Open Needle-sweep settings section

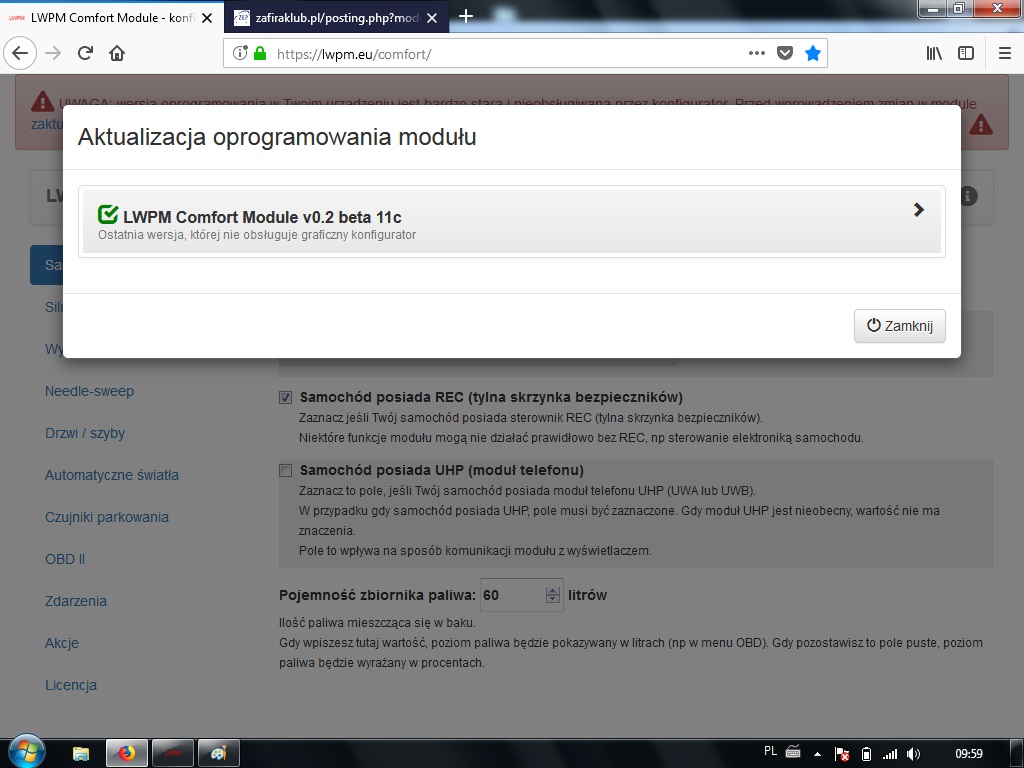(89, 391)
